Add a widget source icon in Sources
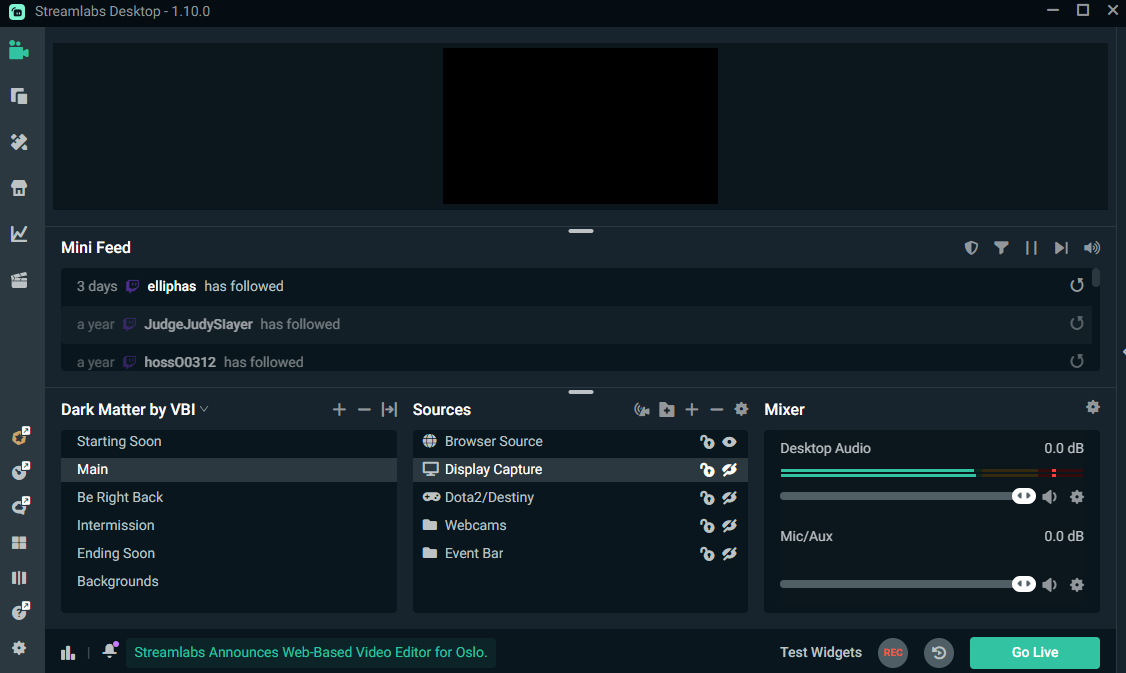Viewport: 1126px width, 673px height. pos(642,409)
